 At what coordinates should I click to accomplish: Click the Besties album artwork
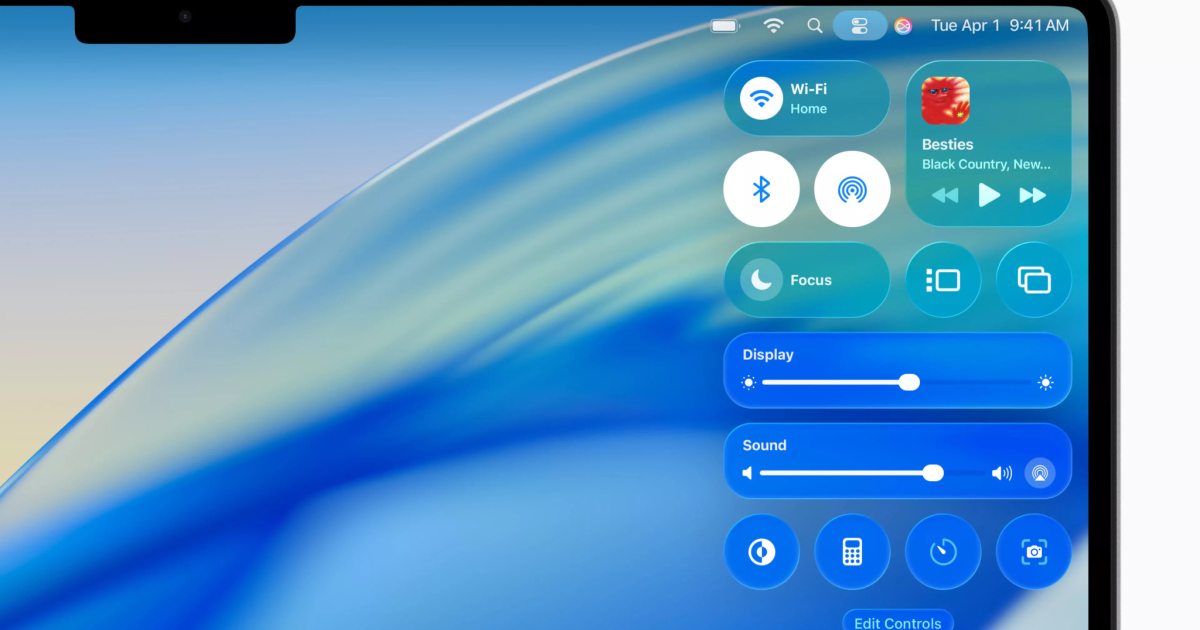[945, 101]
